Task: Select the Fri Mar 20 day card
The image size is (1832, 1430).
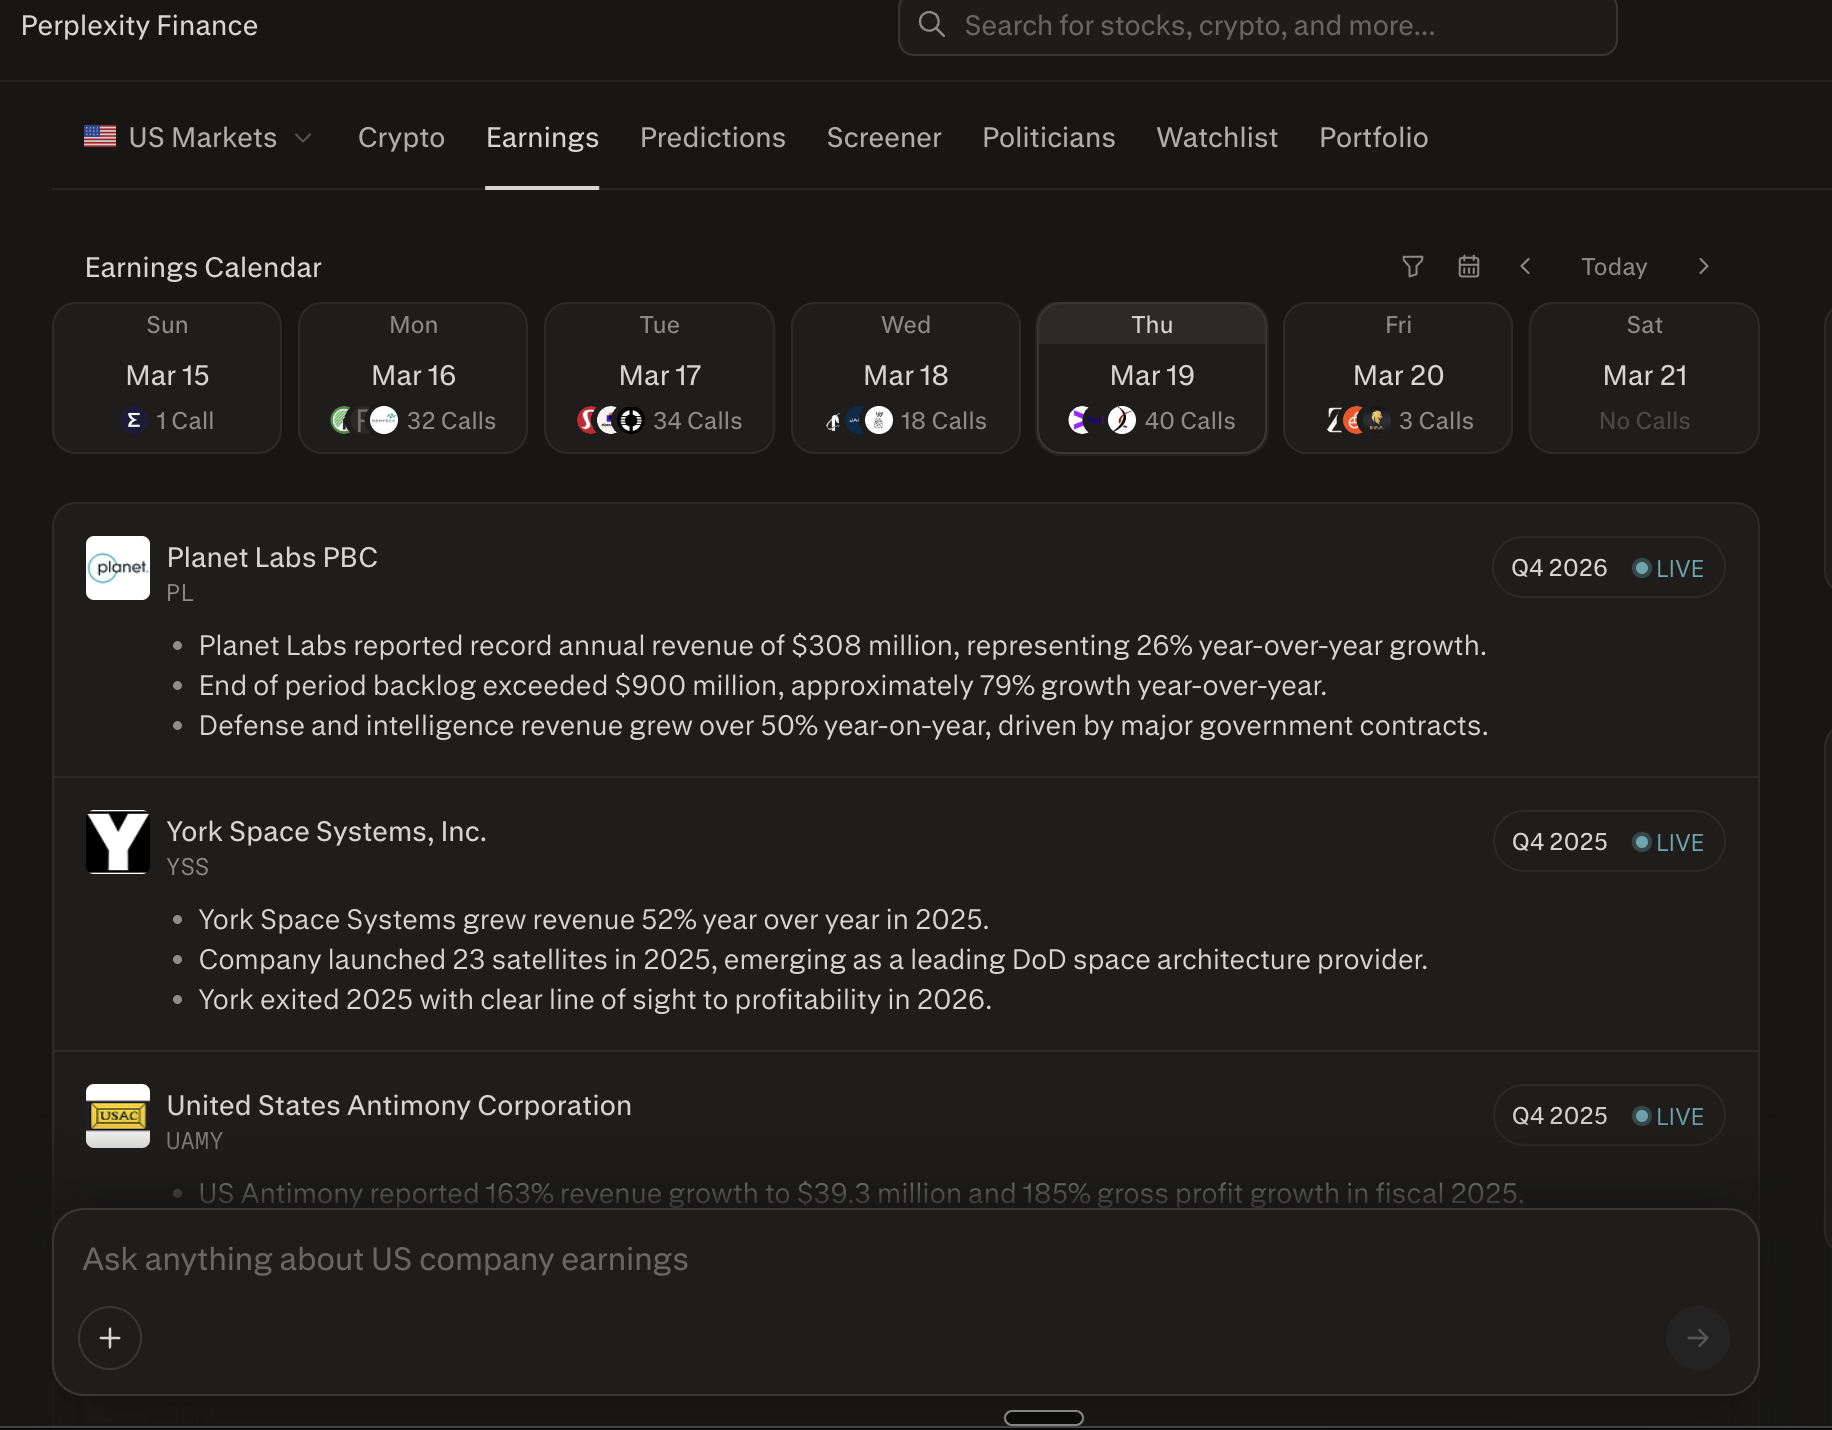Action: click(x=1398, y=378)
